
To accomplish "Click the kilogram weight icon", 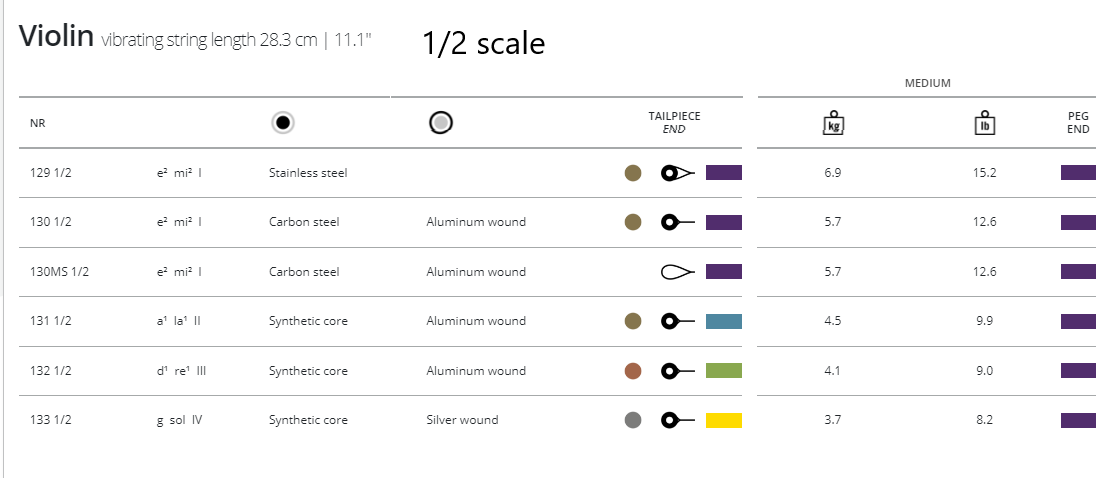I will 832,124.
